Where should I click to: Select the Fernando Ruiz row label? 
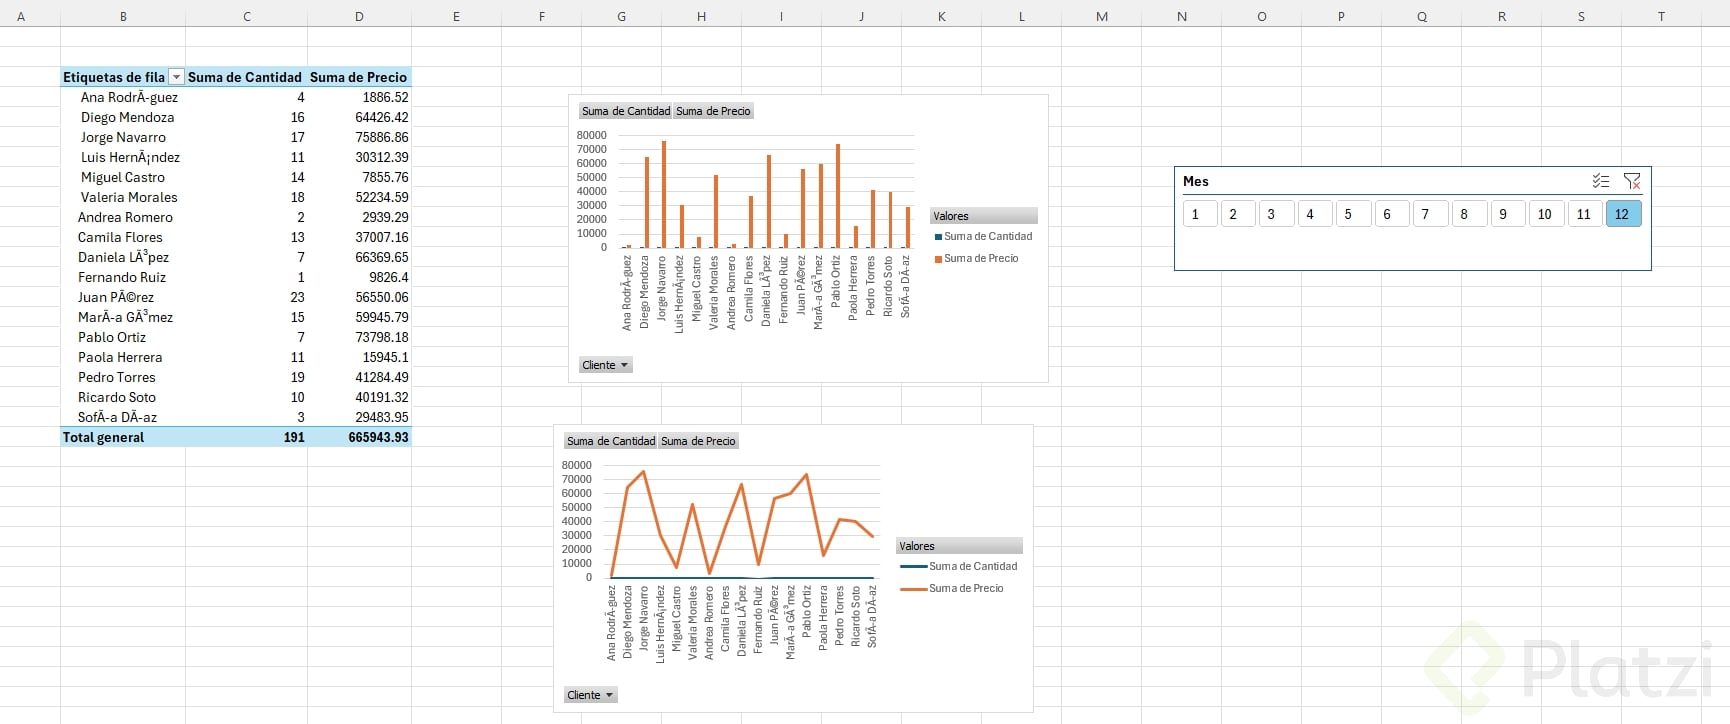tap(123, 277)
